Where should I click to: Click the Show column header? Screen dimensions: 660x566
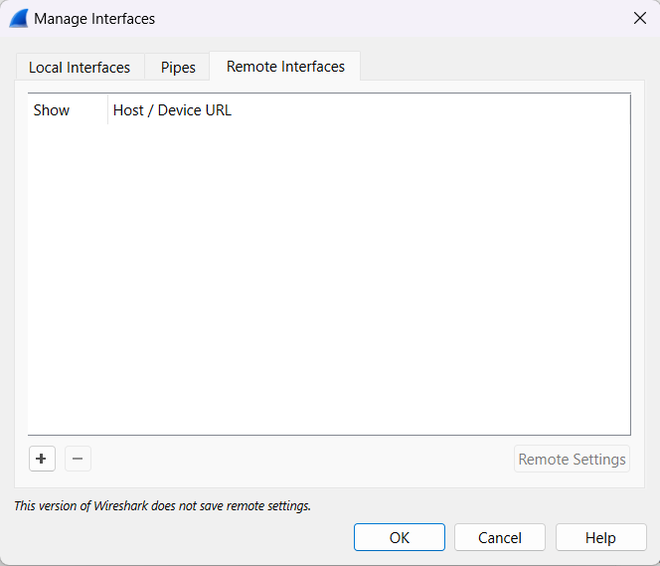pyautogui.click(x=52, y=110)
